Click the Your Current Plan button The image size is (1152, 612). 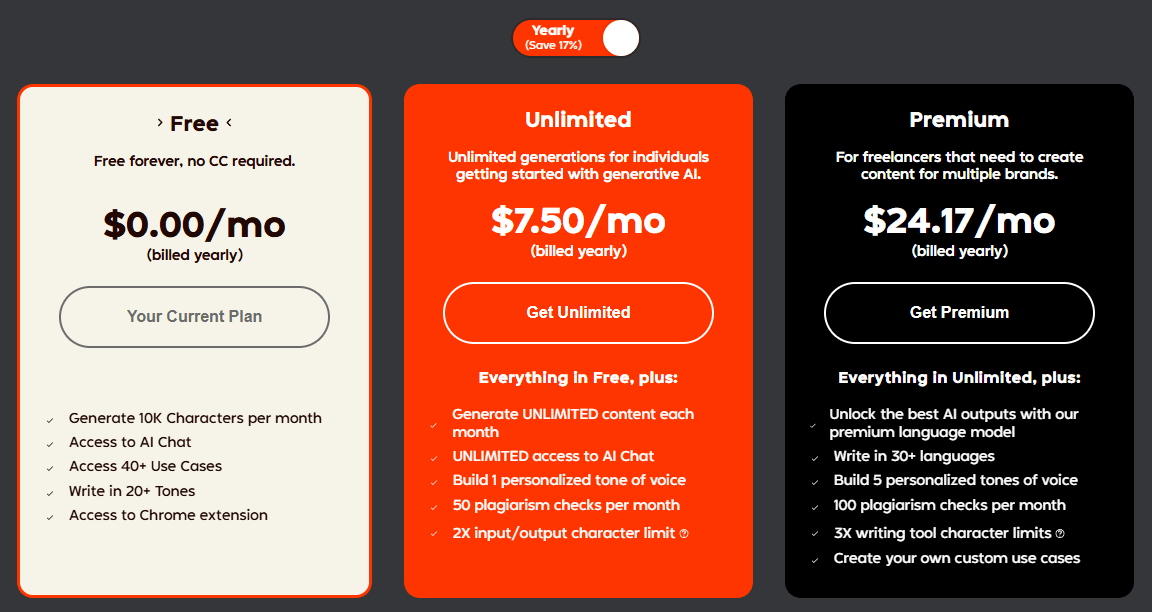tap(194, 316)
